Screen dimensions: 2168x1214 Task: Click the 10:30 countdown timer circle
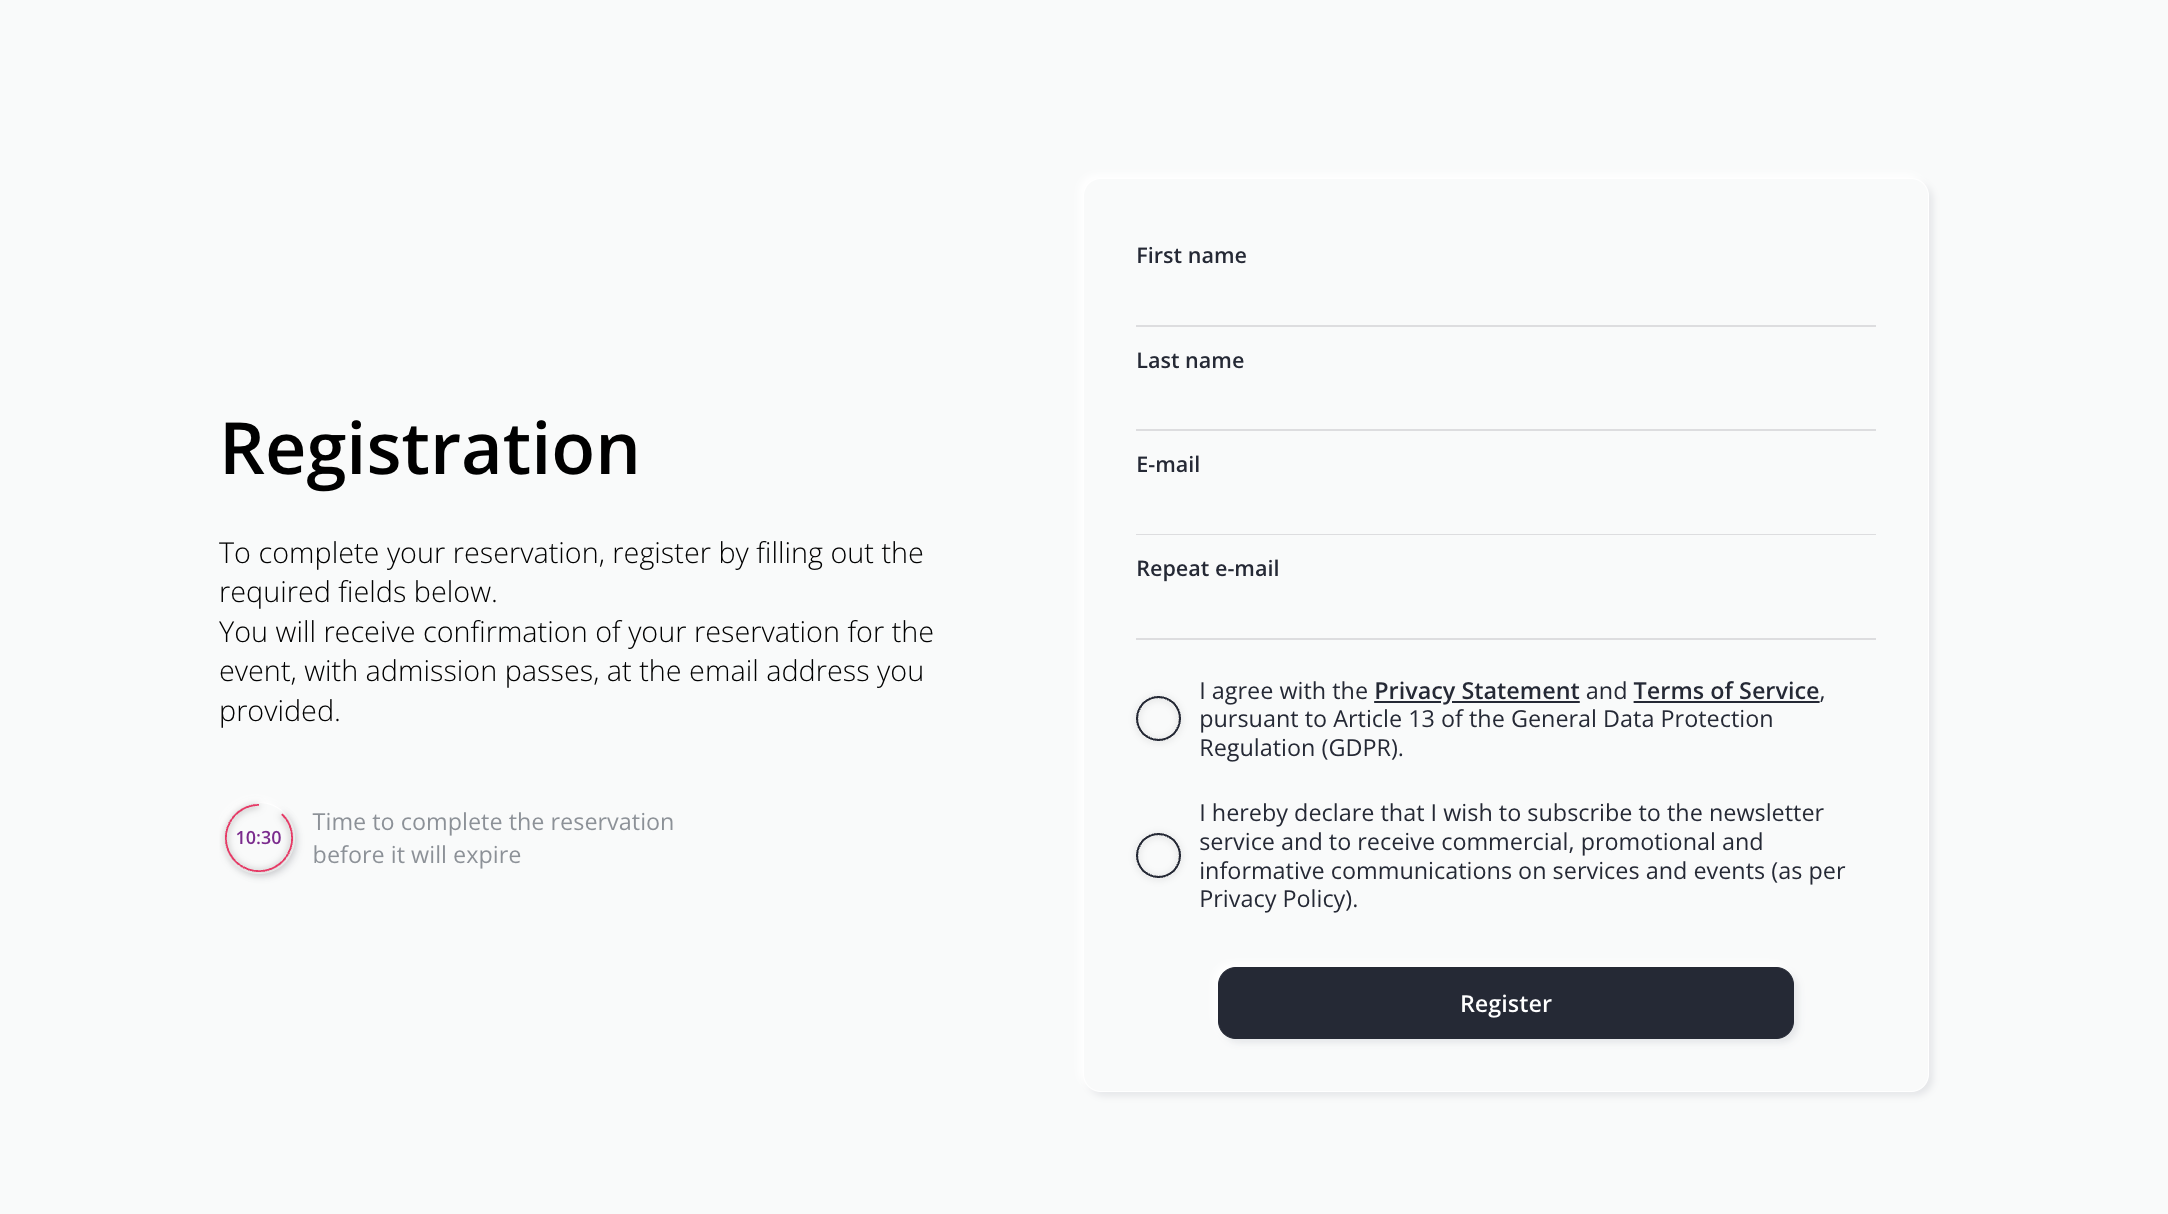(259, 838)
